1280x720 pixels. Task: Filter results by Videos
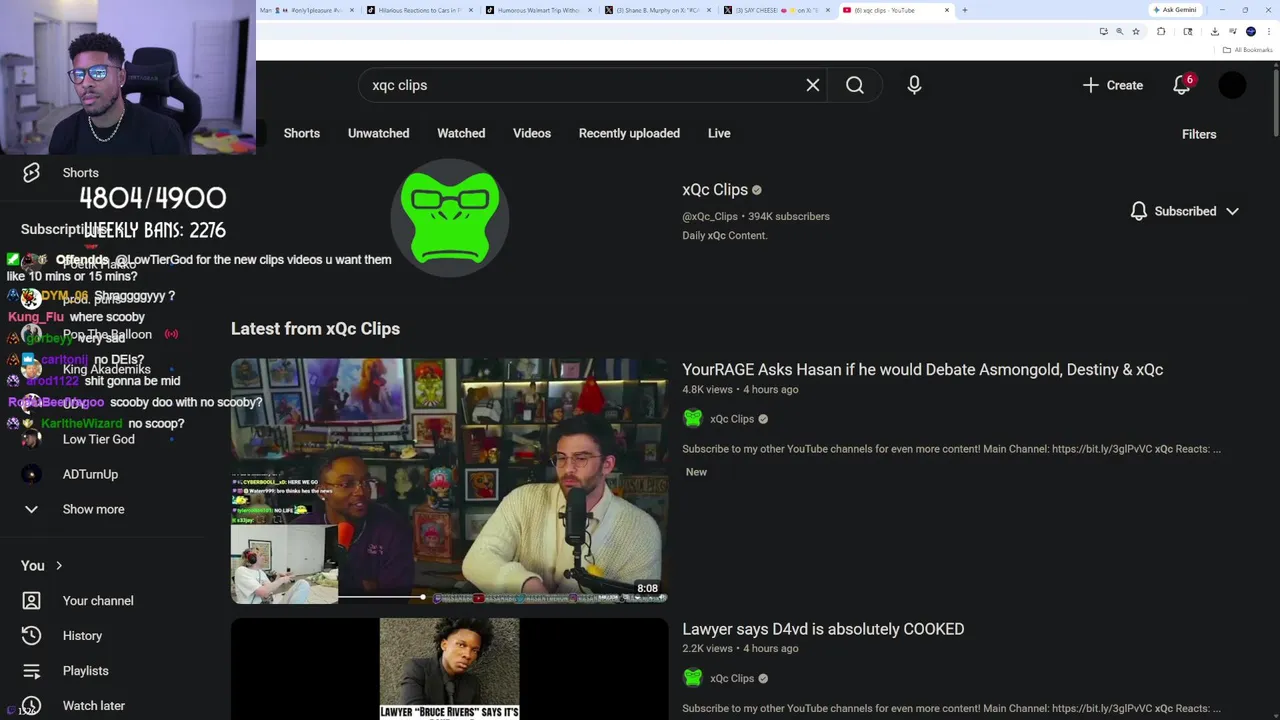click(x=532, y=133)
